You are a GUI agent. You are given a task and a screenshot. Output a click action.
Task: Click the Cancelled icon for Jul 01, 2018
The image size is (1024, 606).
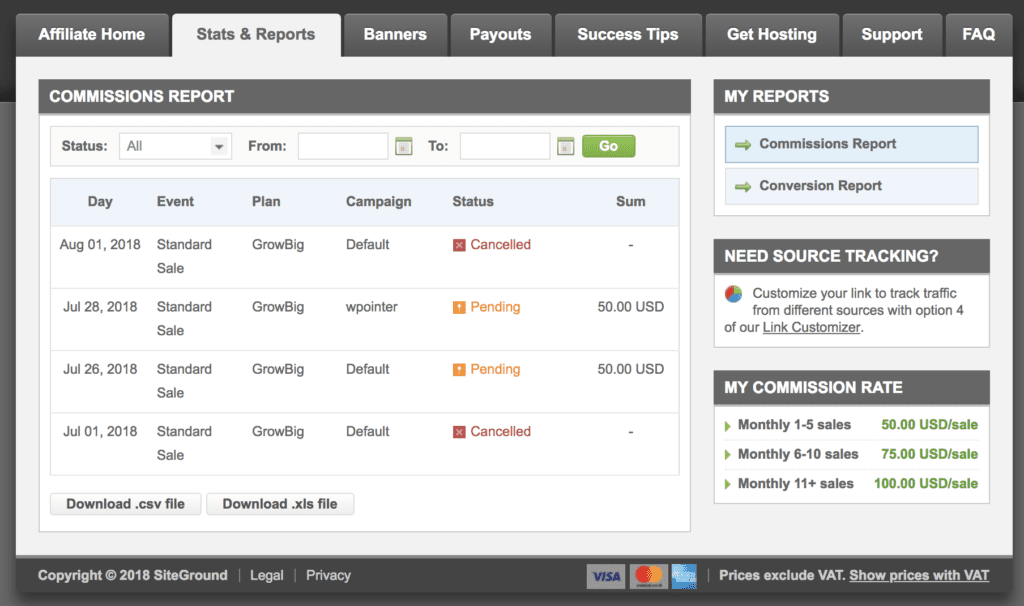coord(459,432)
